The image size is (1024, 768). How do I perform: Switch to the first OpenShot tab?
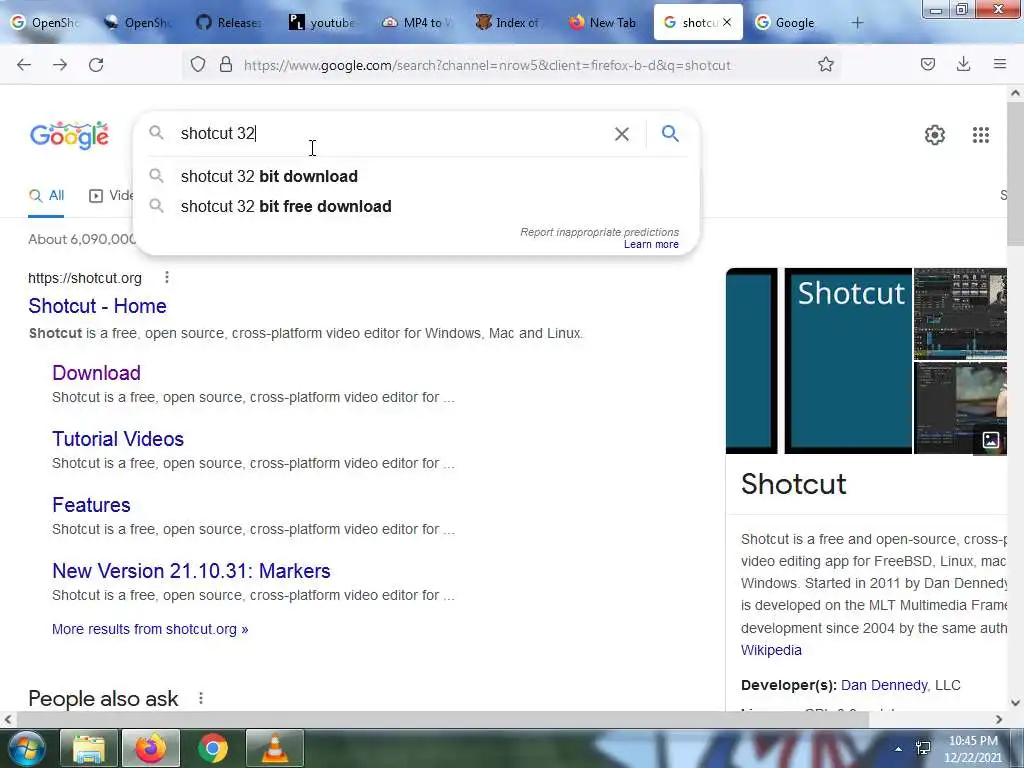pyautogui.click(x=46, y=23)
